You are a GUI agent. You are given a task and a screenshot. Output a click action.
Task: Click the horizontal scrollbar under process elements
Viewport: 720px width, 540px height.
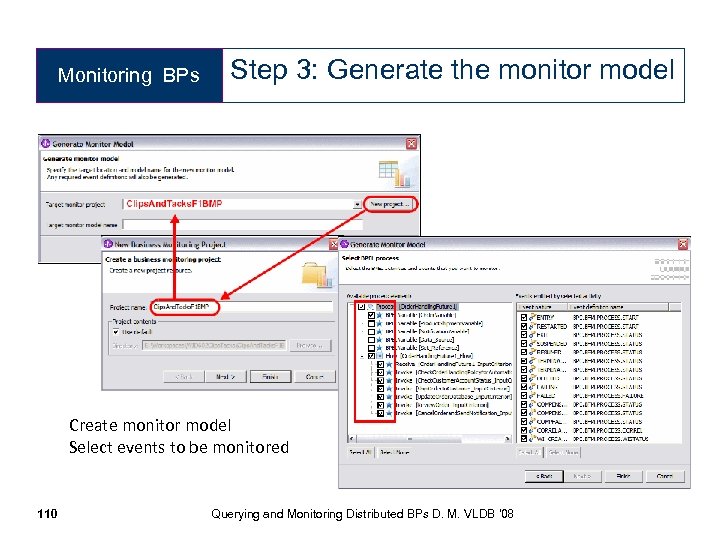click(429, 439)
